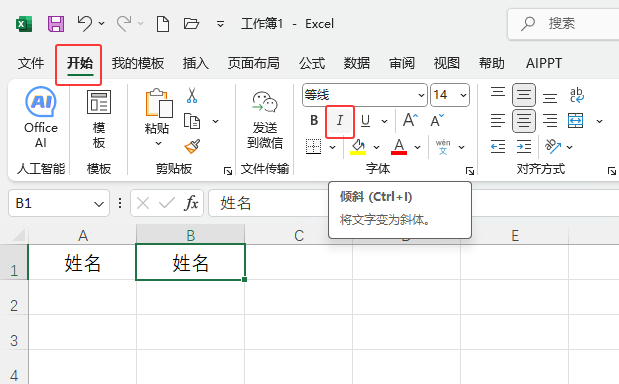Switch to 插入 Insert tab
619x384 pixels.
click(x=195, y=63)
